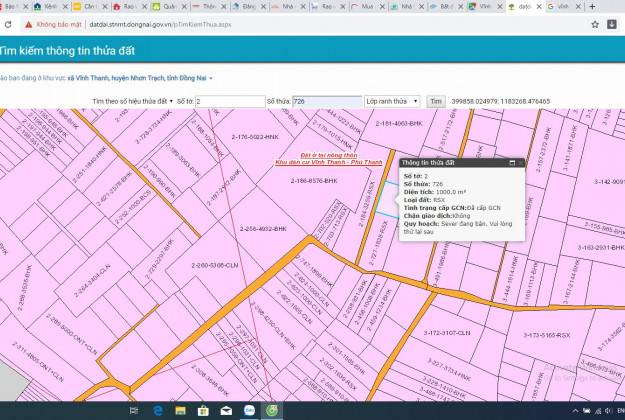
Task: Click the Số tờ input field
Action: pyautogui.click(x=228, y=101)
